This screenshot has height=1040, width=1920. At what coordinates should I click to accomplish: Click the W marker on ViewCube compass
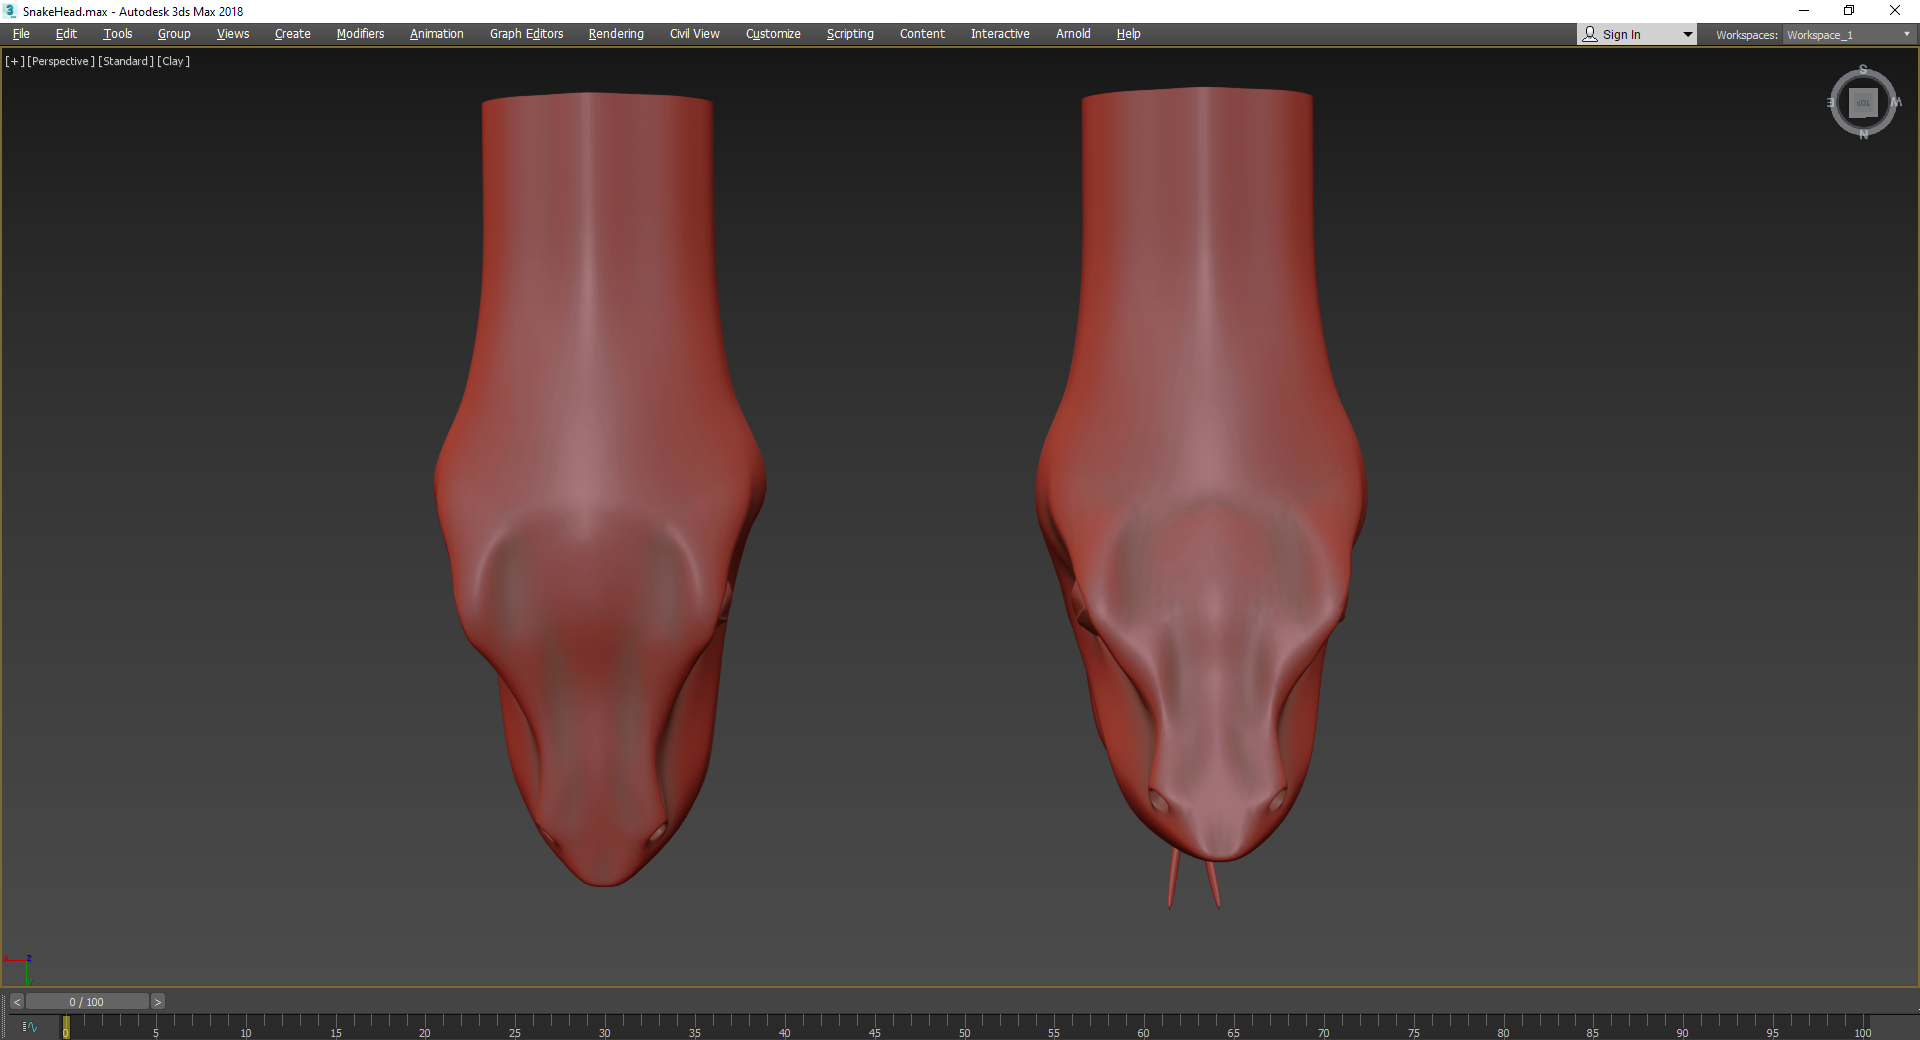pyautogui.click(x=1896, y=102)
